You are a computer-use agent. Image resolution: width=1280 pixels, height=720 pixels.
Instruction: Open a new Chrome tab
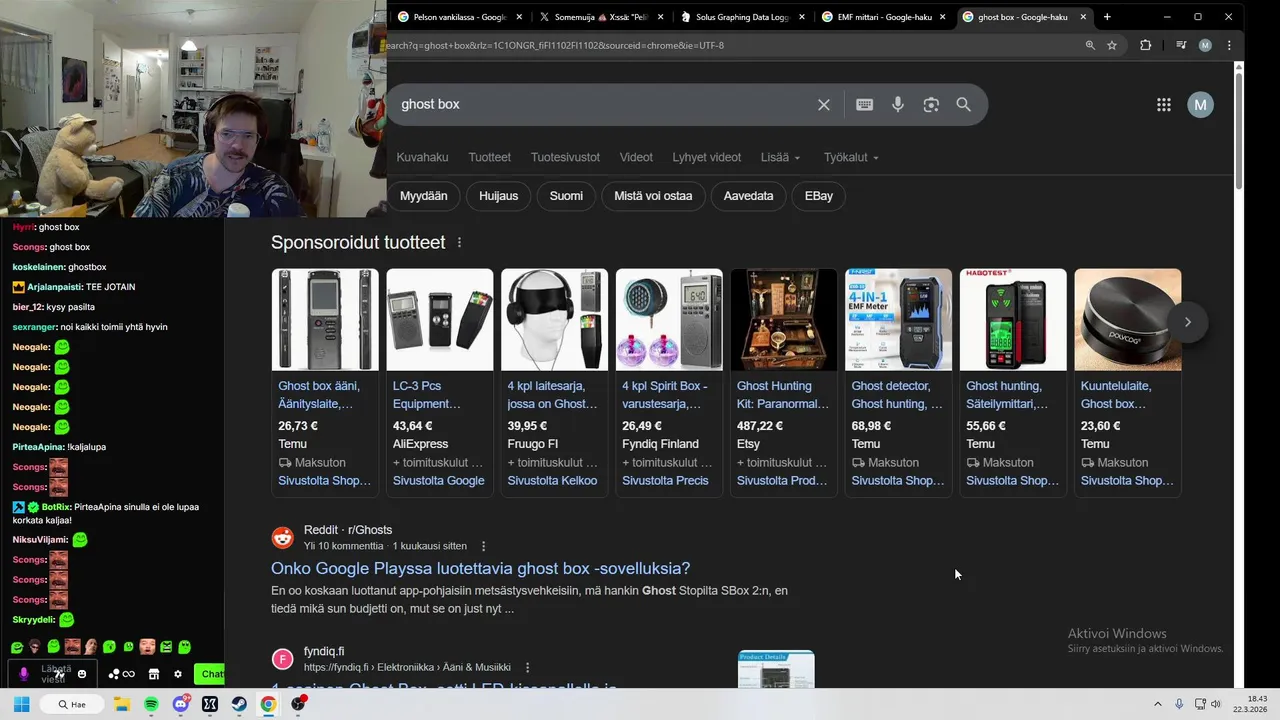[x=1107, y=17]
